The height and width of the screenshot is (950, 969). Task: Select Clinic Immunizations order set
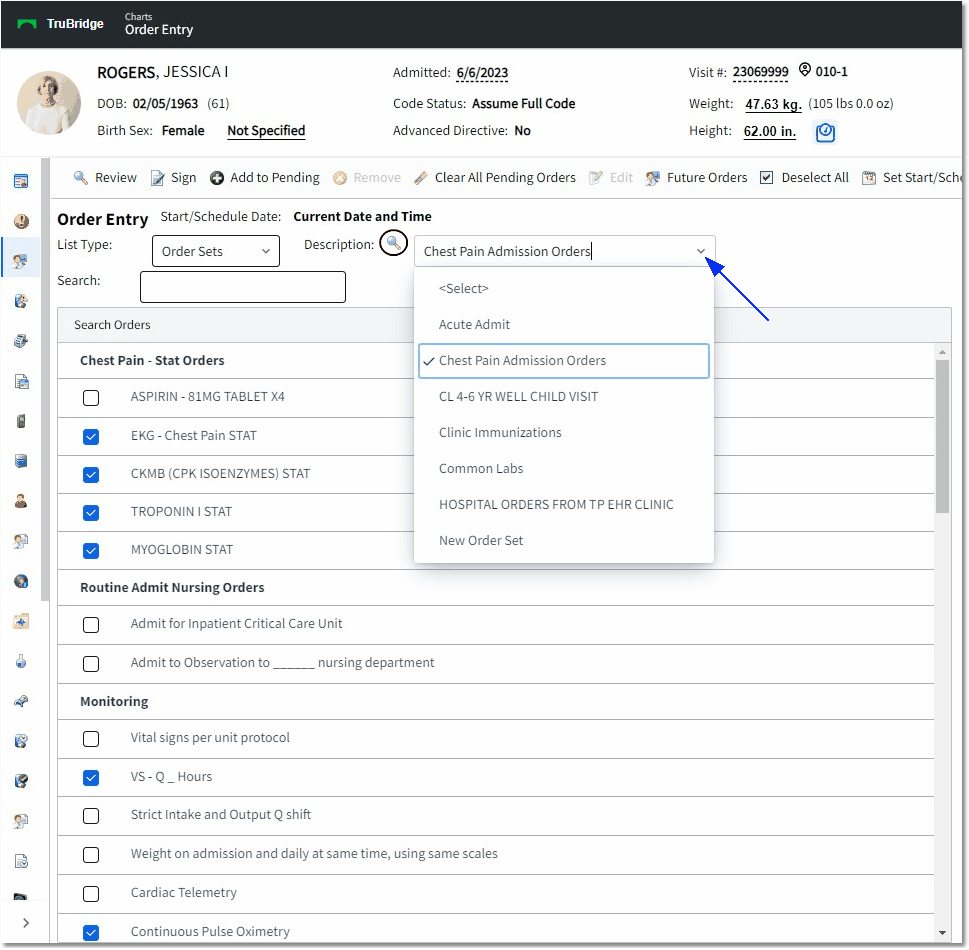(x=564, y=433)
